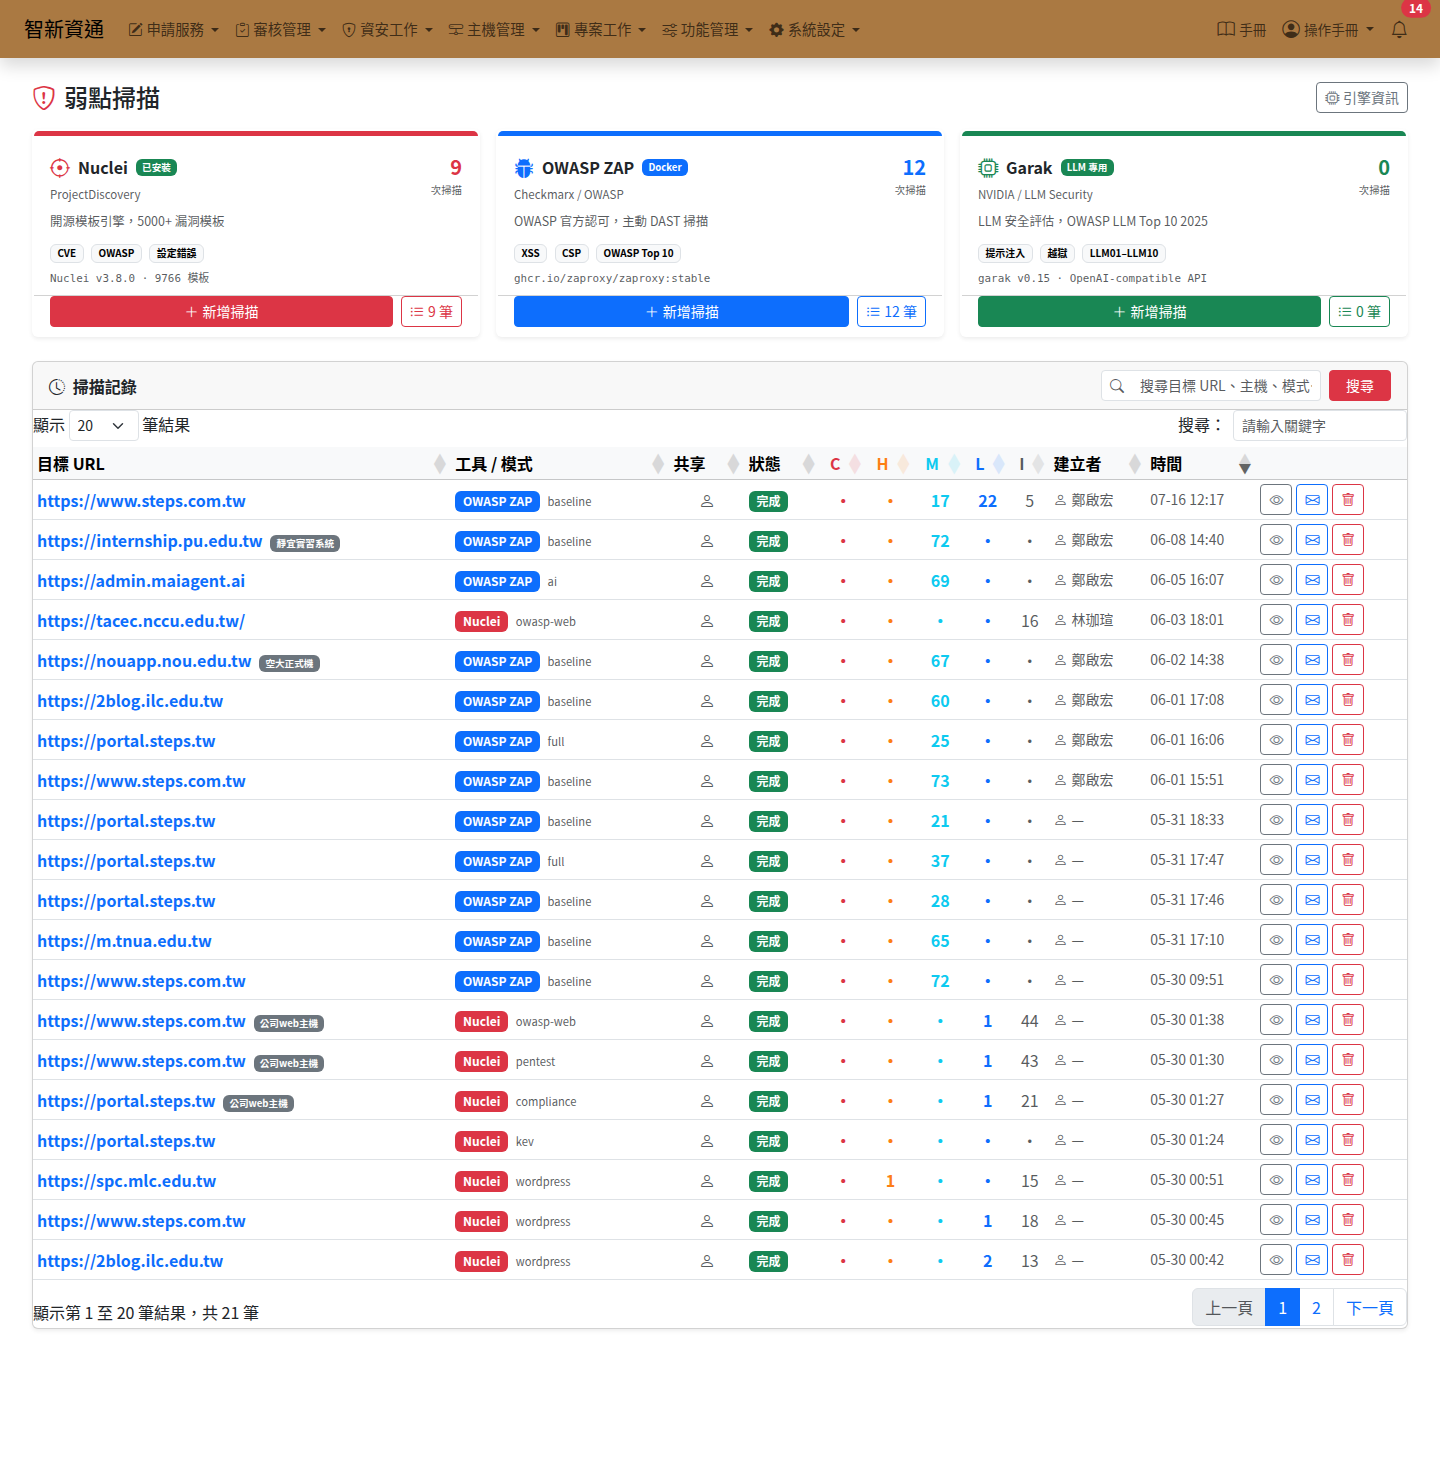Sort records by the 工具 / 模式 column
The width and height of the screenshot is (1440, 1461).
[x=559, y=464]
